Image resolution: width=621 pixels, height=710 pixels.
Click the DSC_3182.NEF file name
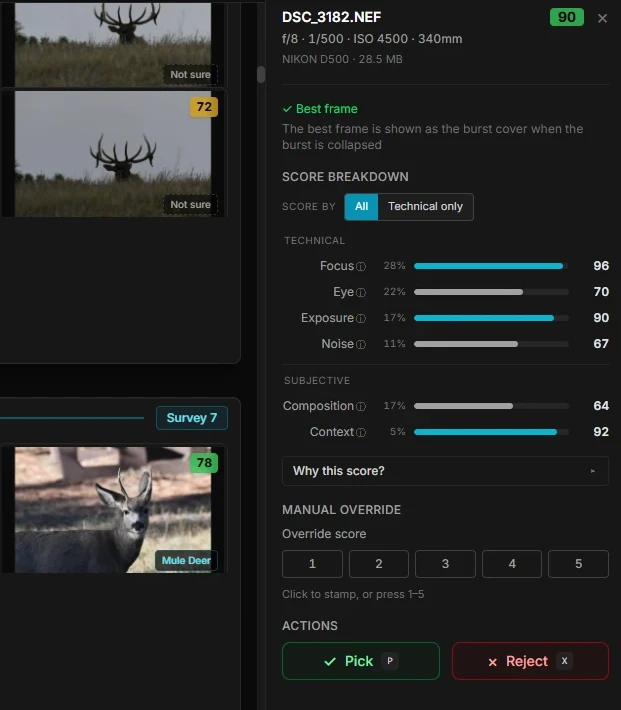pos(331,17)
